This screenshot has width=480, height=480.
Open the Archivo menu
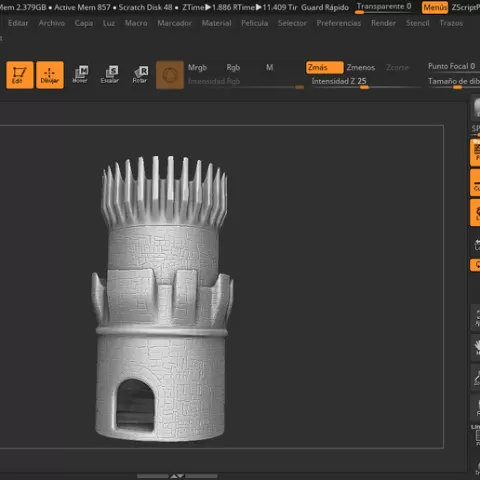pyautogui.click(x=52, y=23)
